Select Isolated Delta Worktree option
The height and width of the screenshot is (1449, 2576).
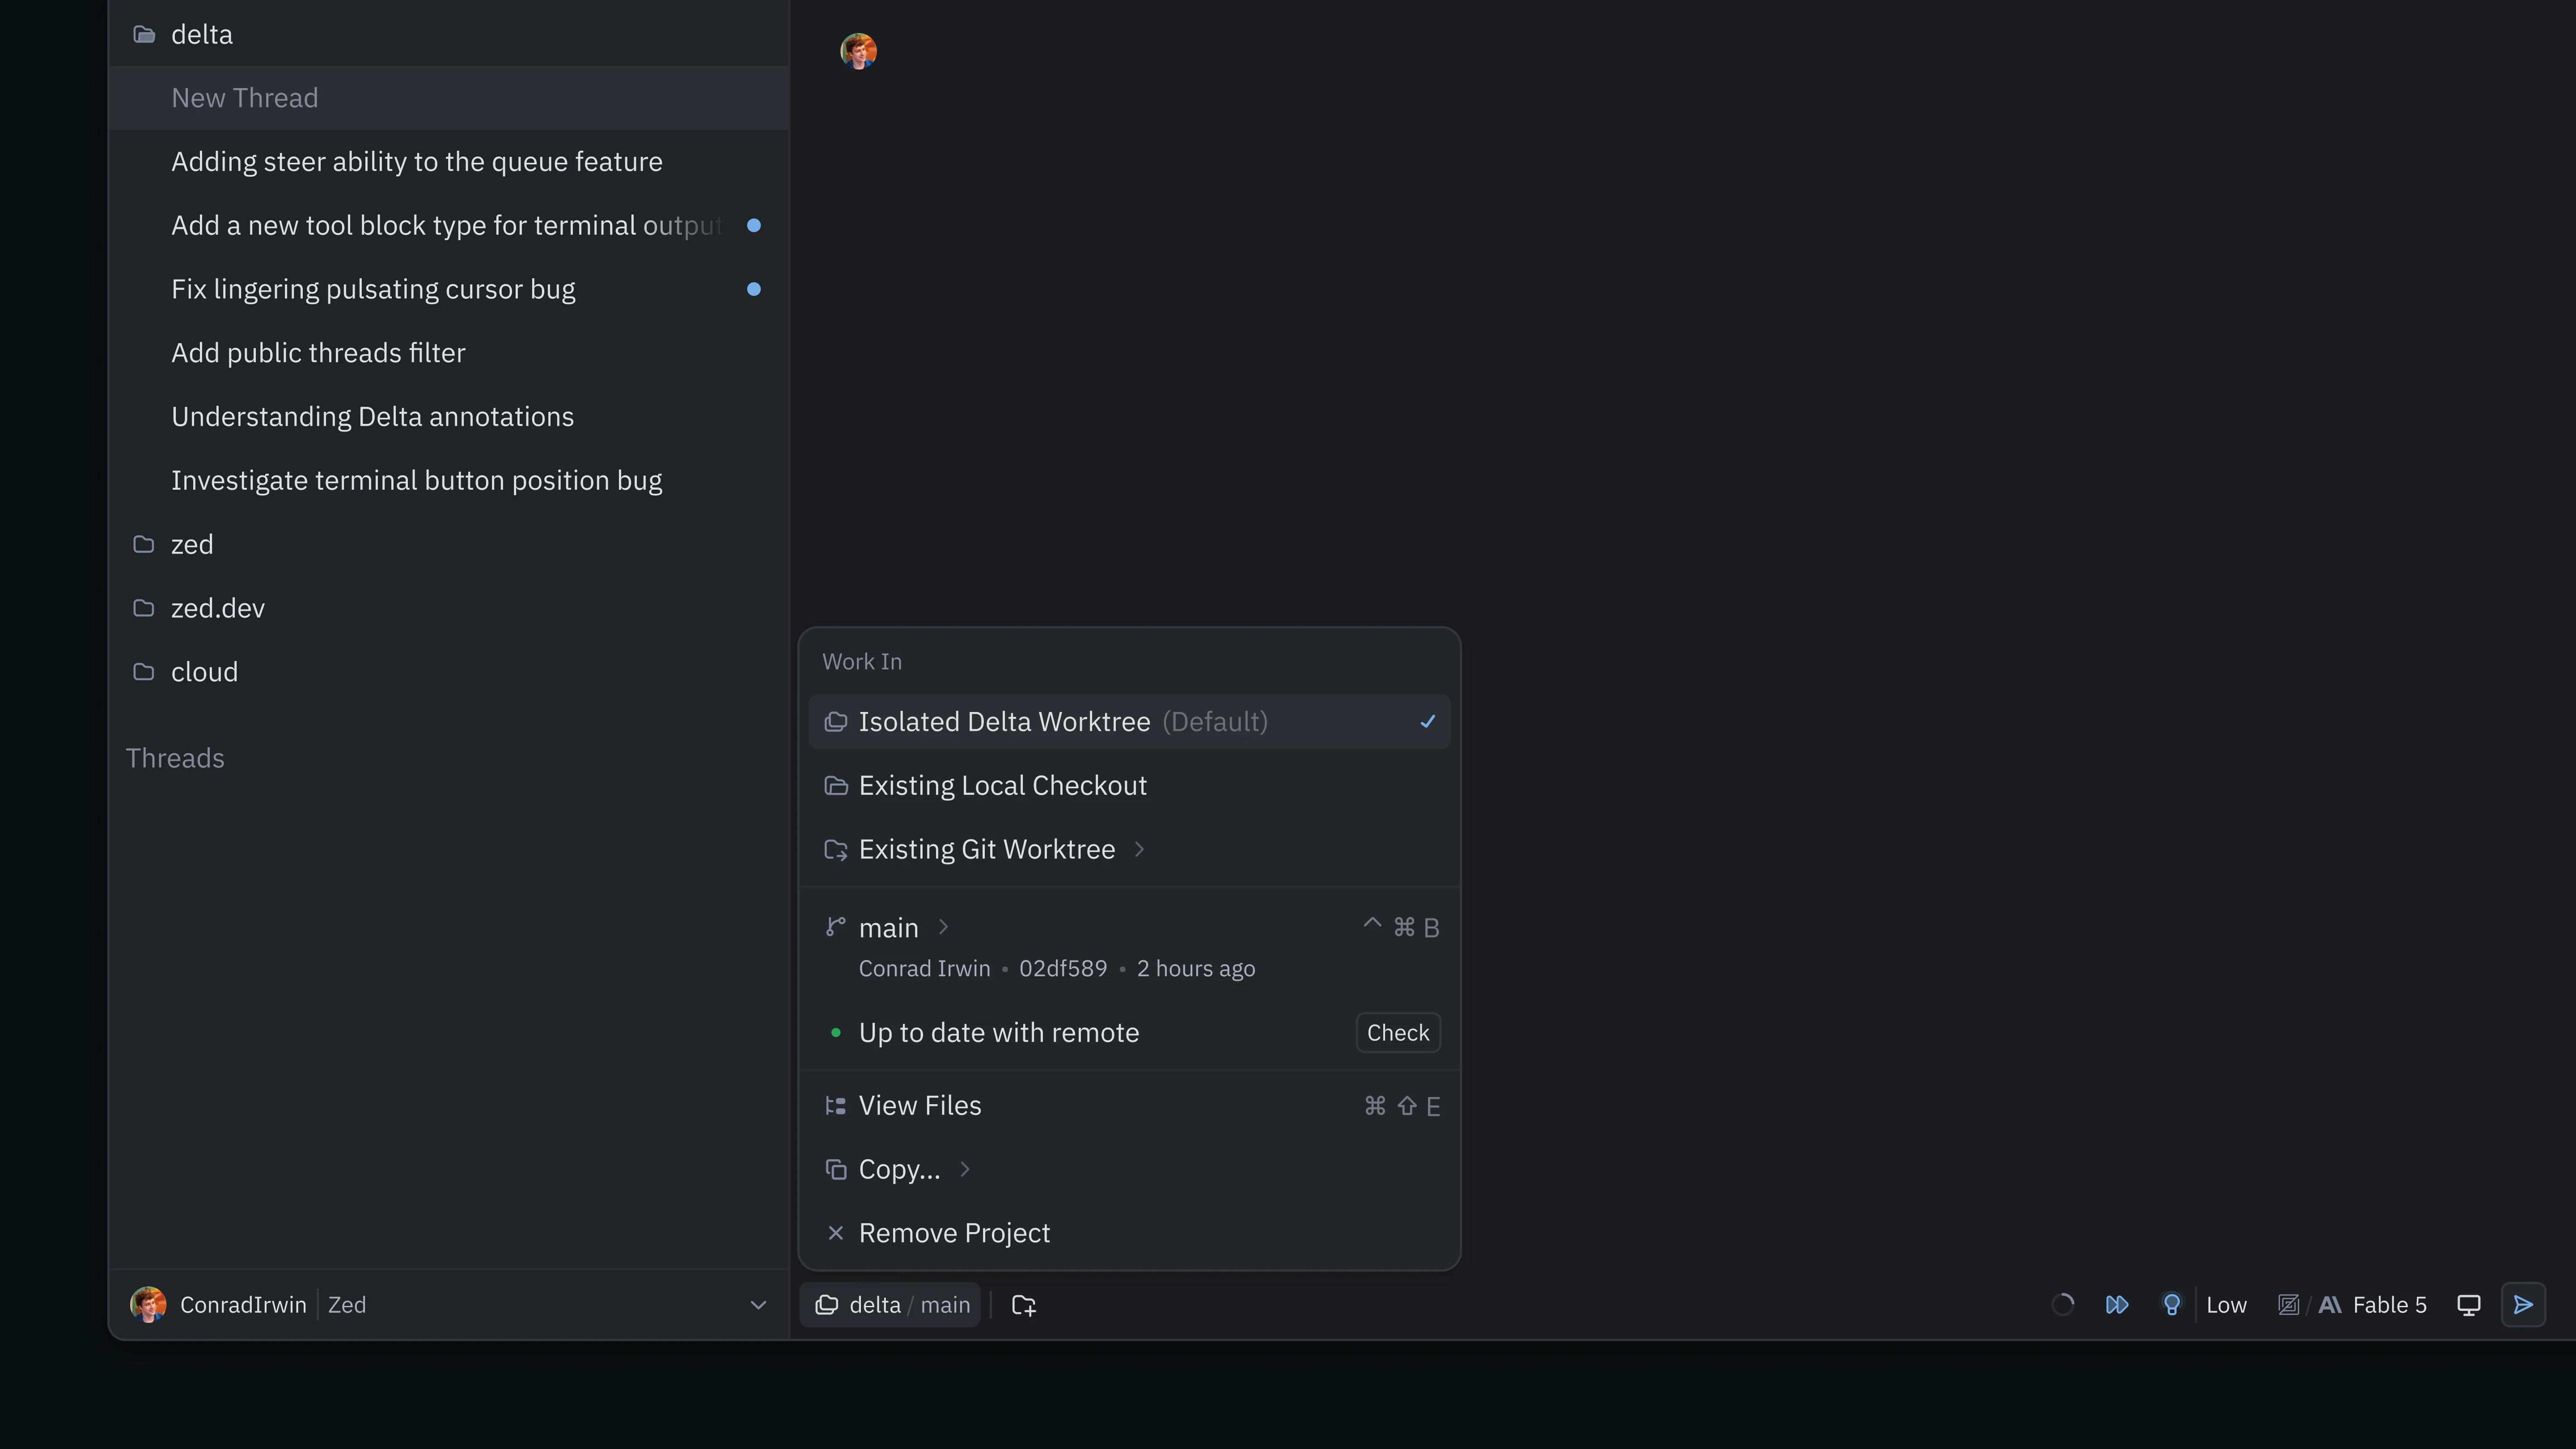click(1129, 722)
